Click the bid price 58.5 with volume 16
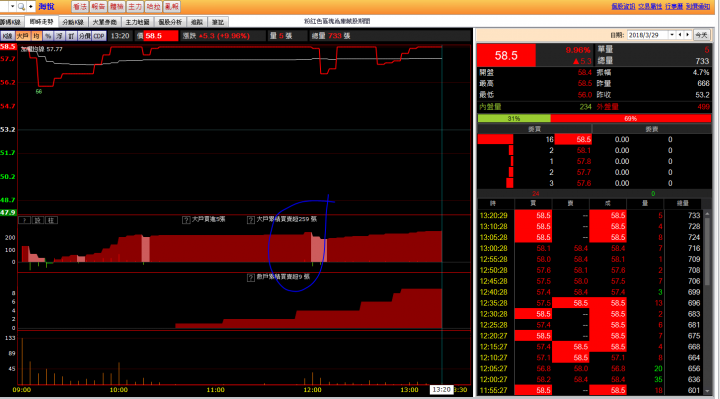The height and width of the screenshot is (399, 720). [x=574, y=139]
